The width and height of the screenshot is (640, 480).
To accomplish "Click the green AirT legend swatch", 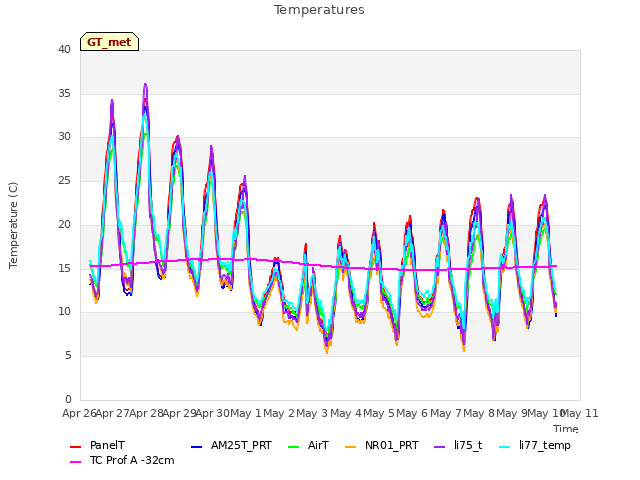I will pos(294,447).
